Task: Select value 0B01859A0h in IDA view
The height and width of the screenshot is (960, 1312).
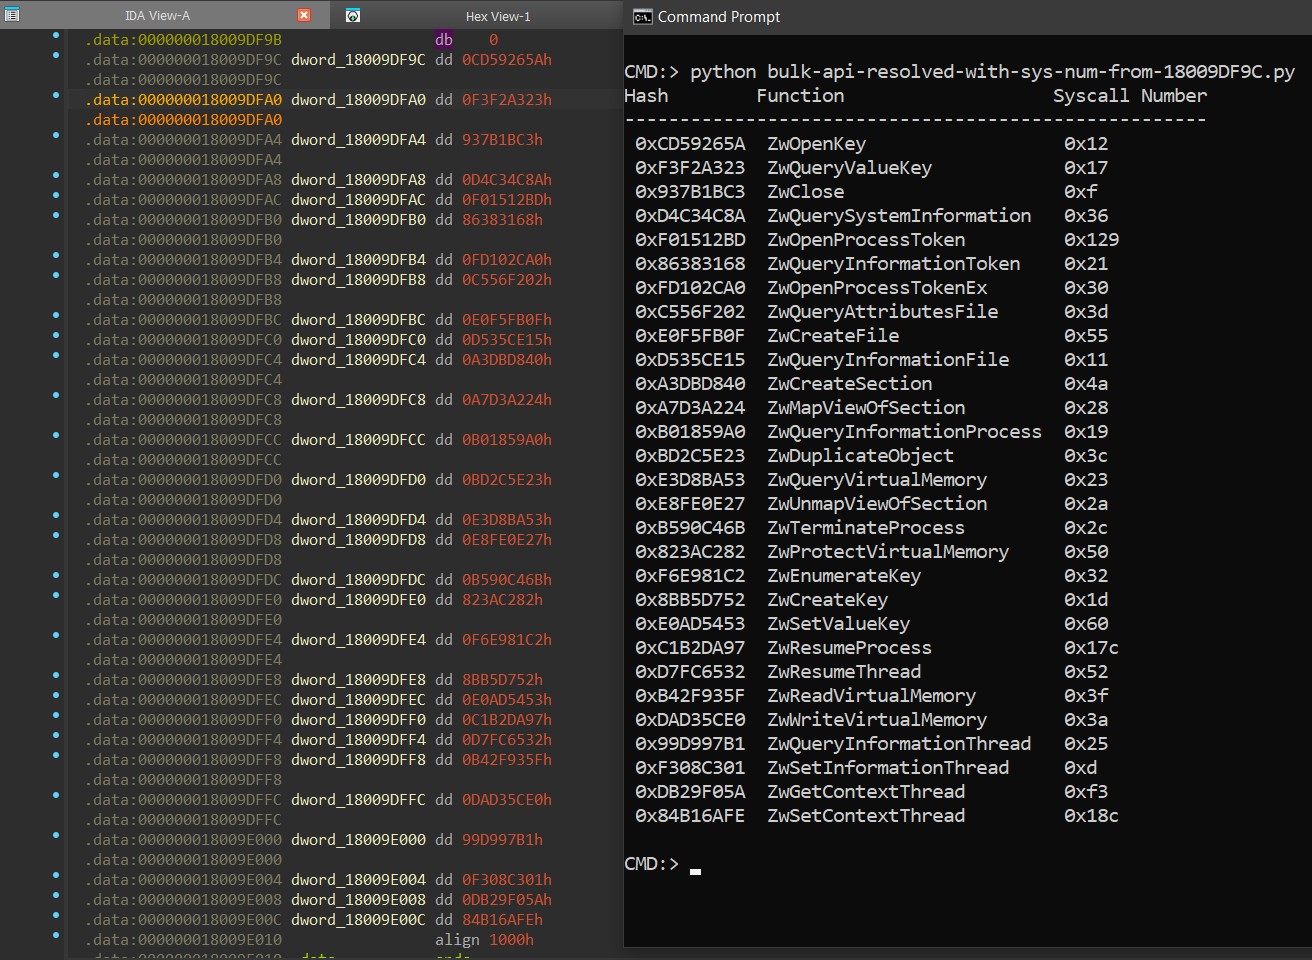Action: pos(507,440)
